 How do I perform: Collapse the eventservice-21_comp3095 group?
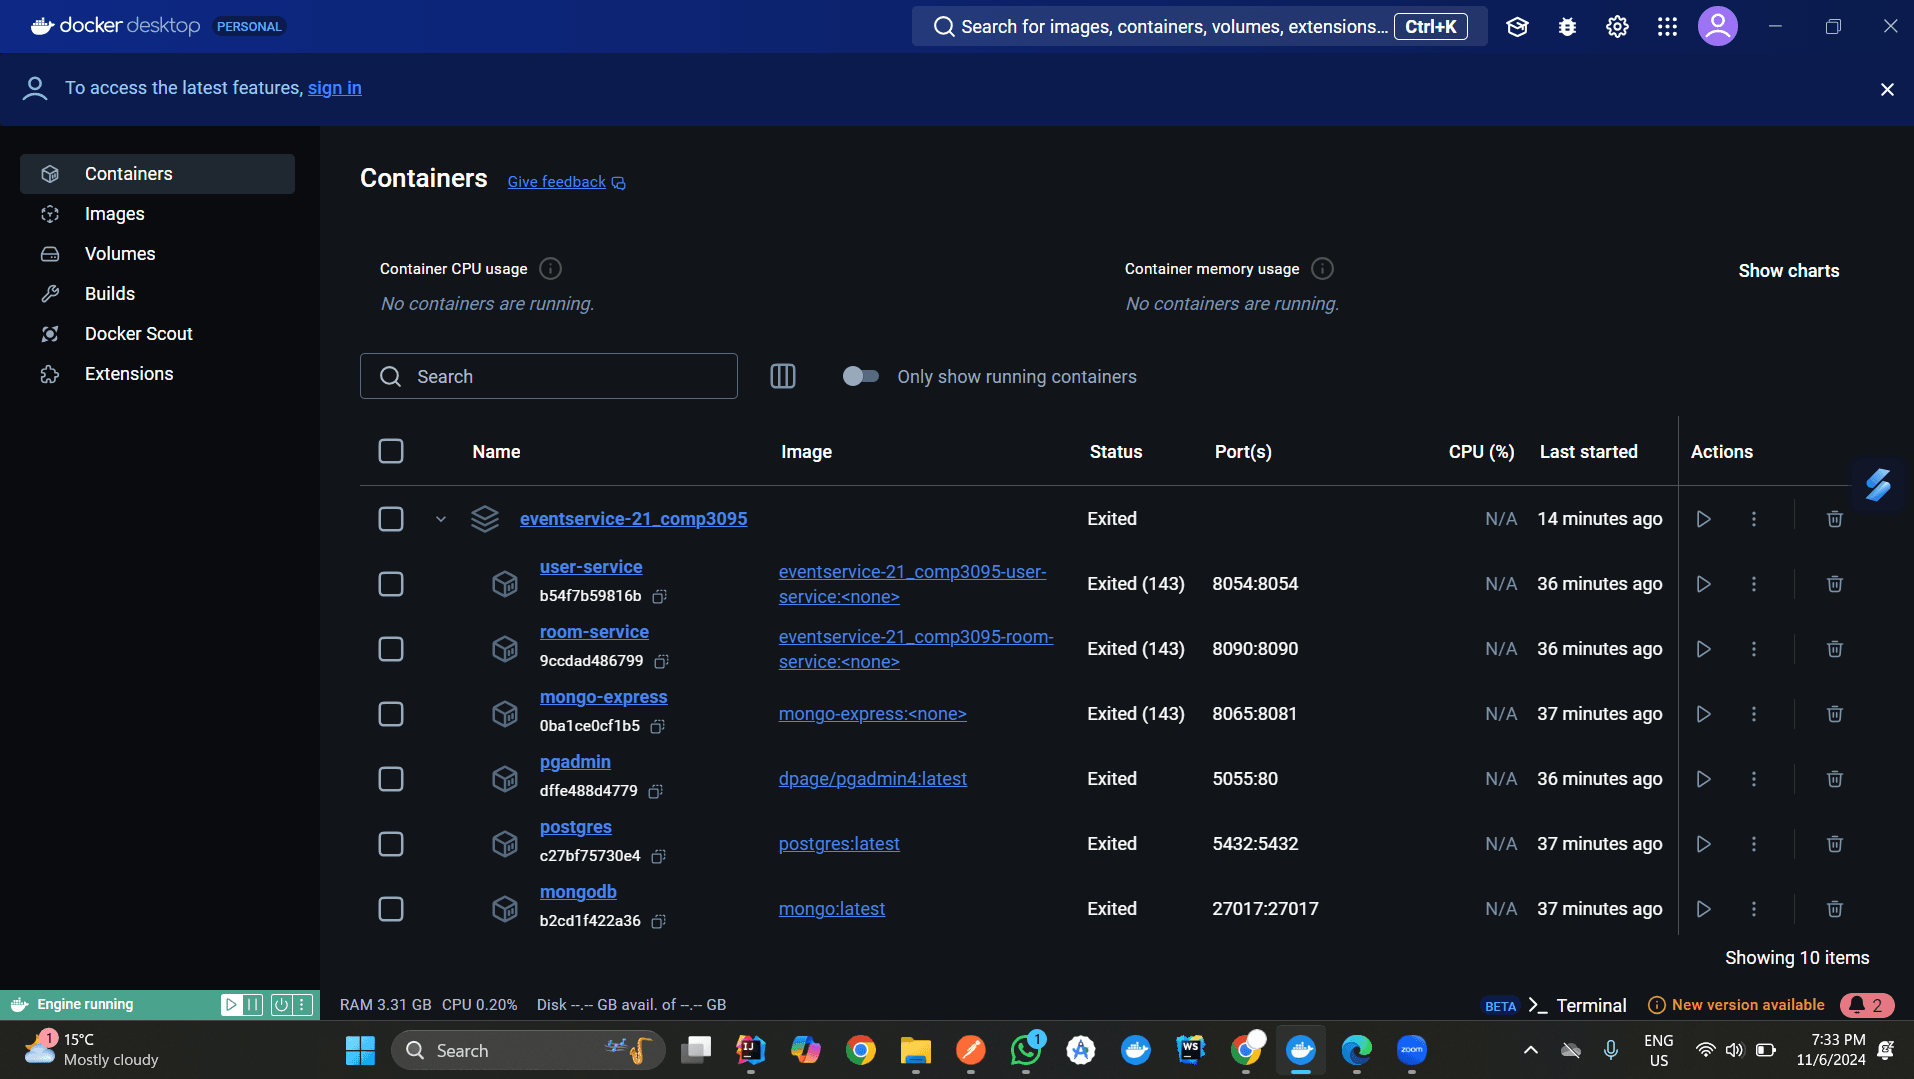tap(440, 518)
